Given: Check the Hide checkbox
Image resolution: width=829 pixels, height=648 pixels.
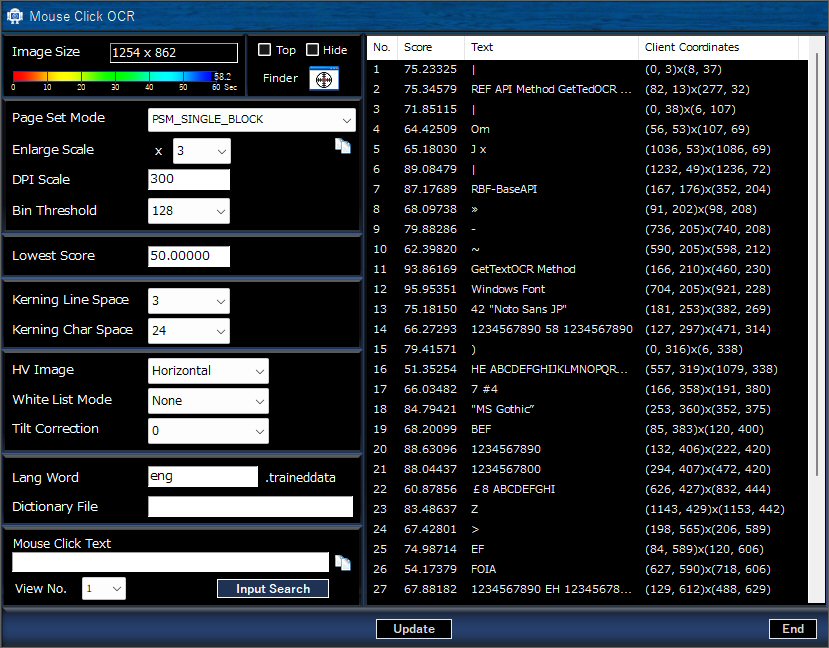Looking at the screenshot, I should (x=313, y=49).
